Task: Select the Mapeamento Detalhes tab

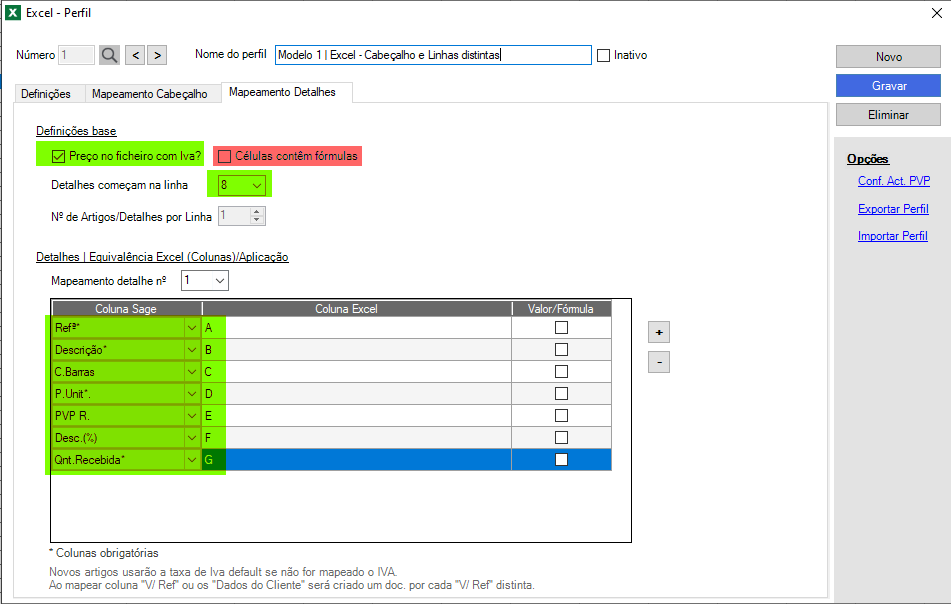Action: (x=283, y=92)
